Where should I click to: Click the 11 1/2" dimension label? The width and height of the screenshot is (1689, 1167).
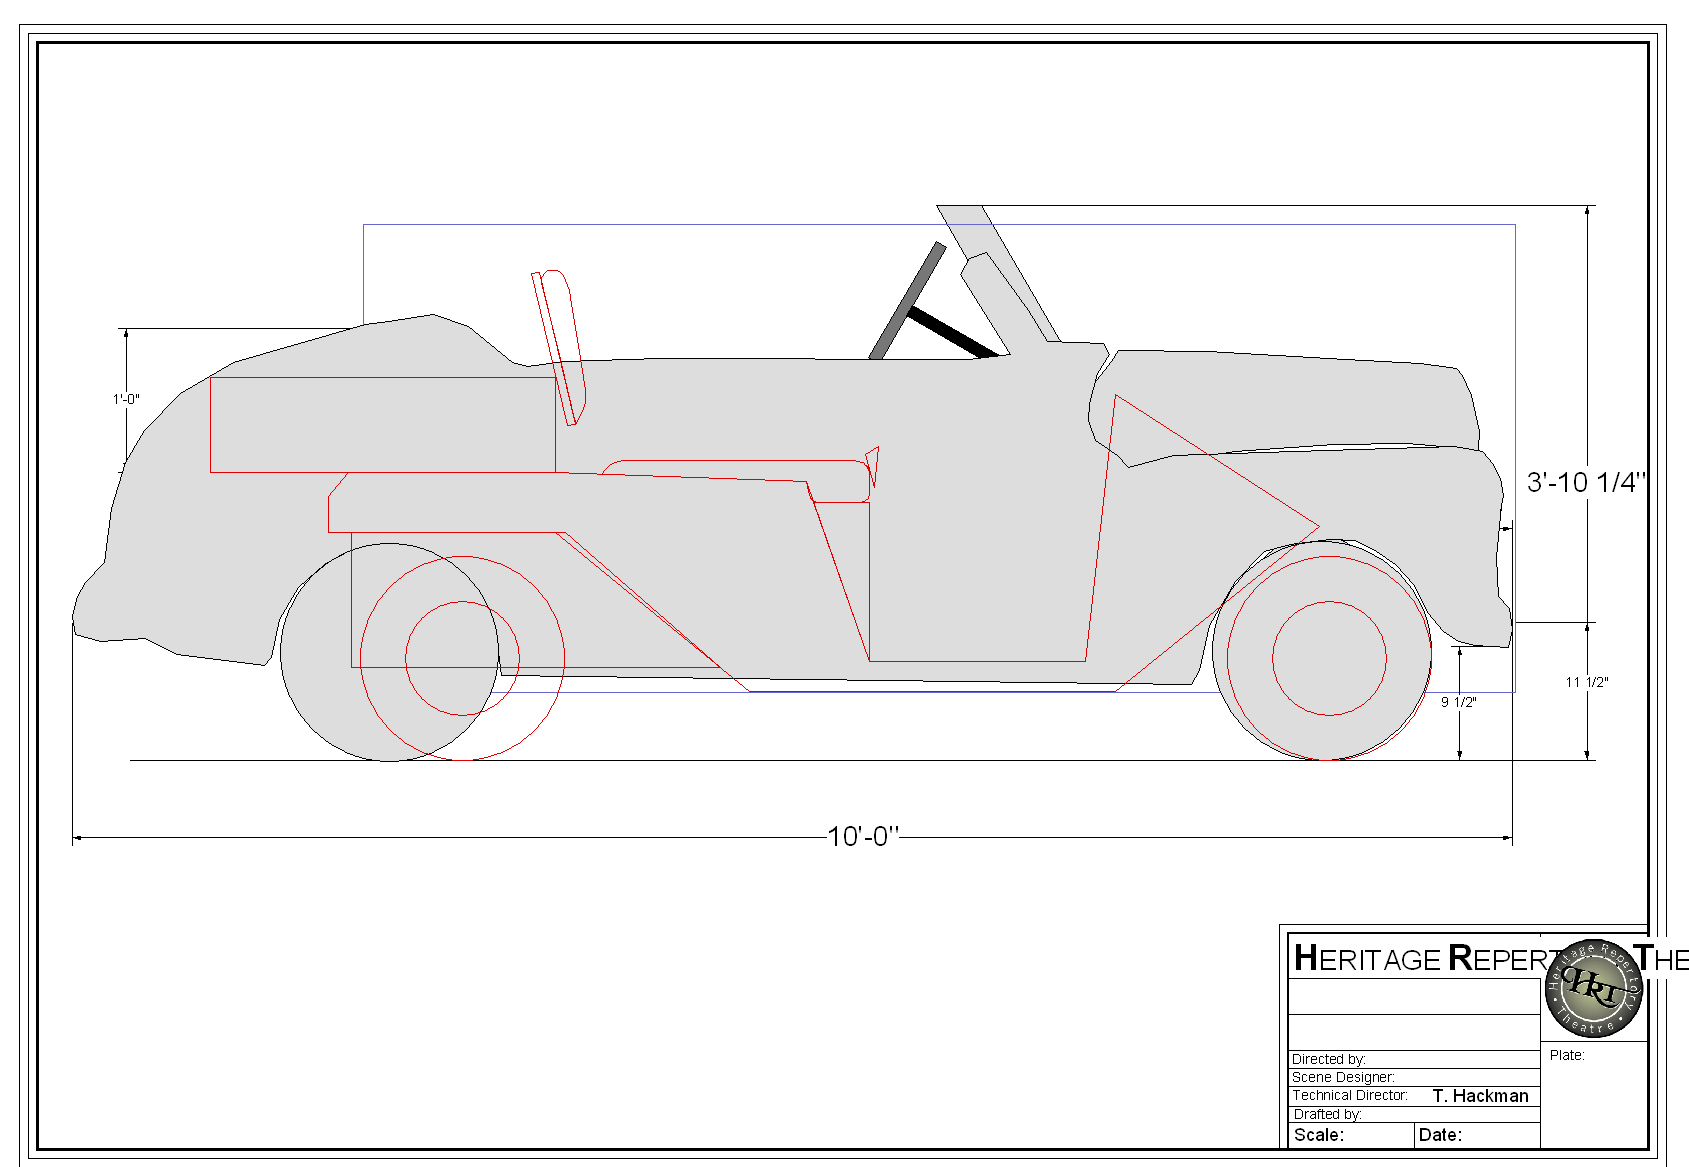pos(1586,682)
